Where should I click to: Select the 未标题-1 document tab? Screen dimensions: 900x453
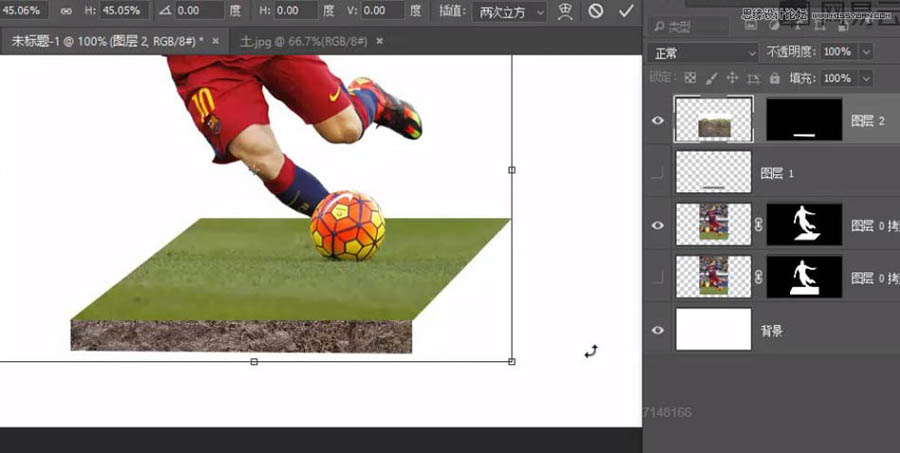[x=107, y=41]
